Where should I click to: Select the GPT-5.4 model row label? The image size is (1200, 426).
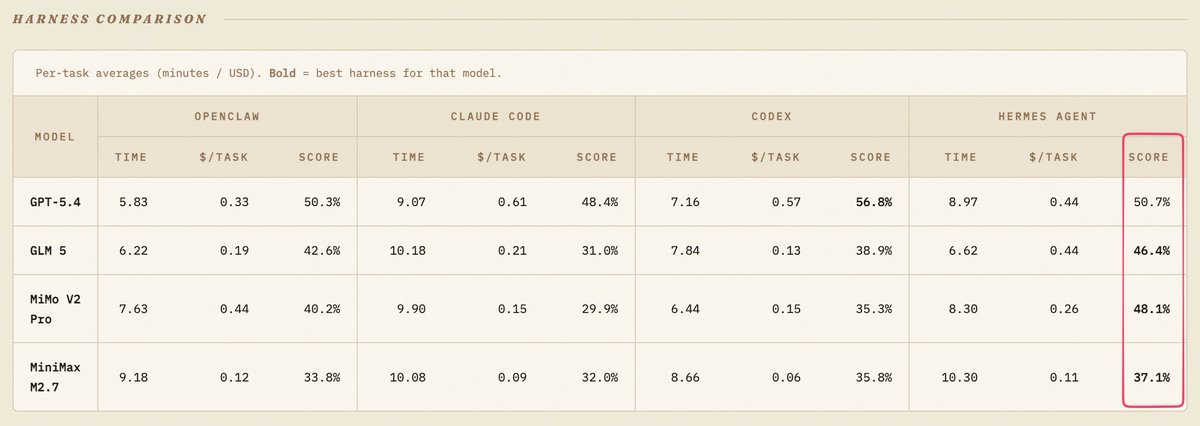point(57,202)
